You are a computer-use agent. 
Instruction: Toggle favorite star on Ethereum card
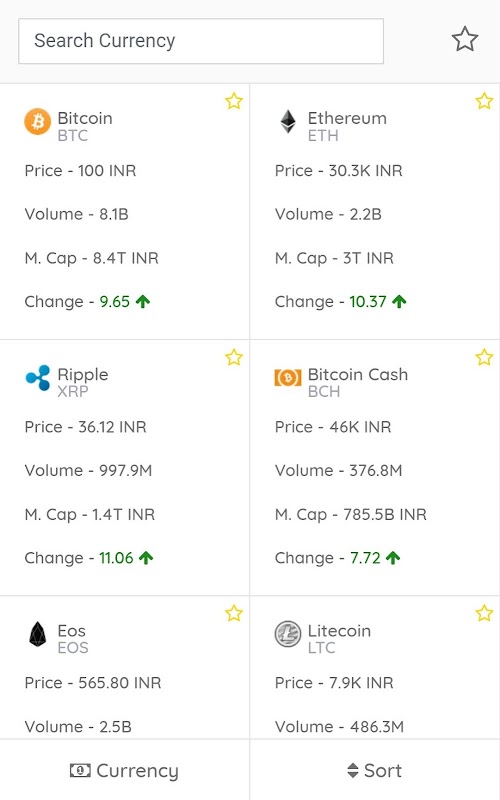[484, 101]
